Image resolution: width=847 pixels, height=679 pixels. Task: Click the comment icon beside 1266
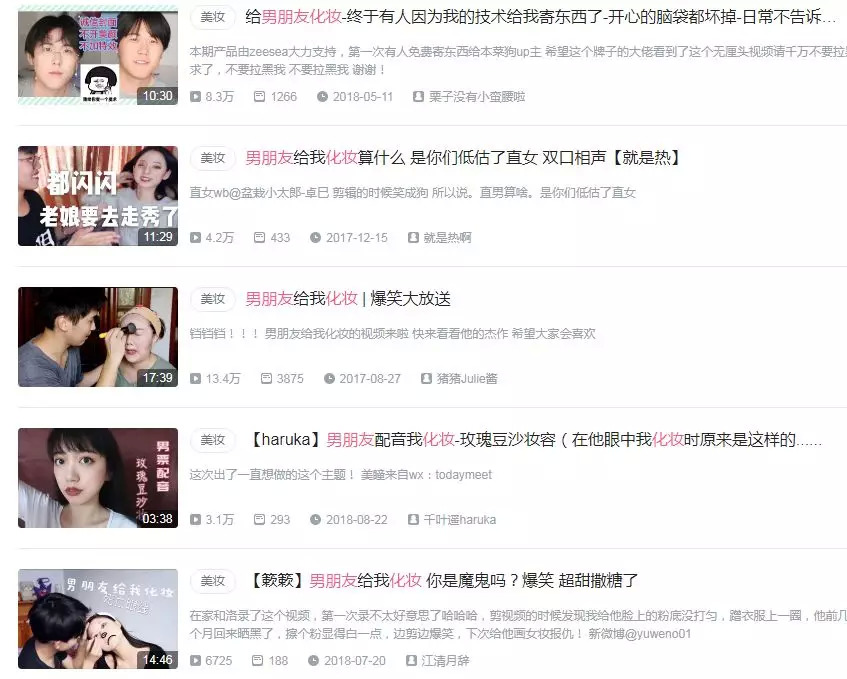(259, 97)
